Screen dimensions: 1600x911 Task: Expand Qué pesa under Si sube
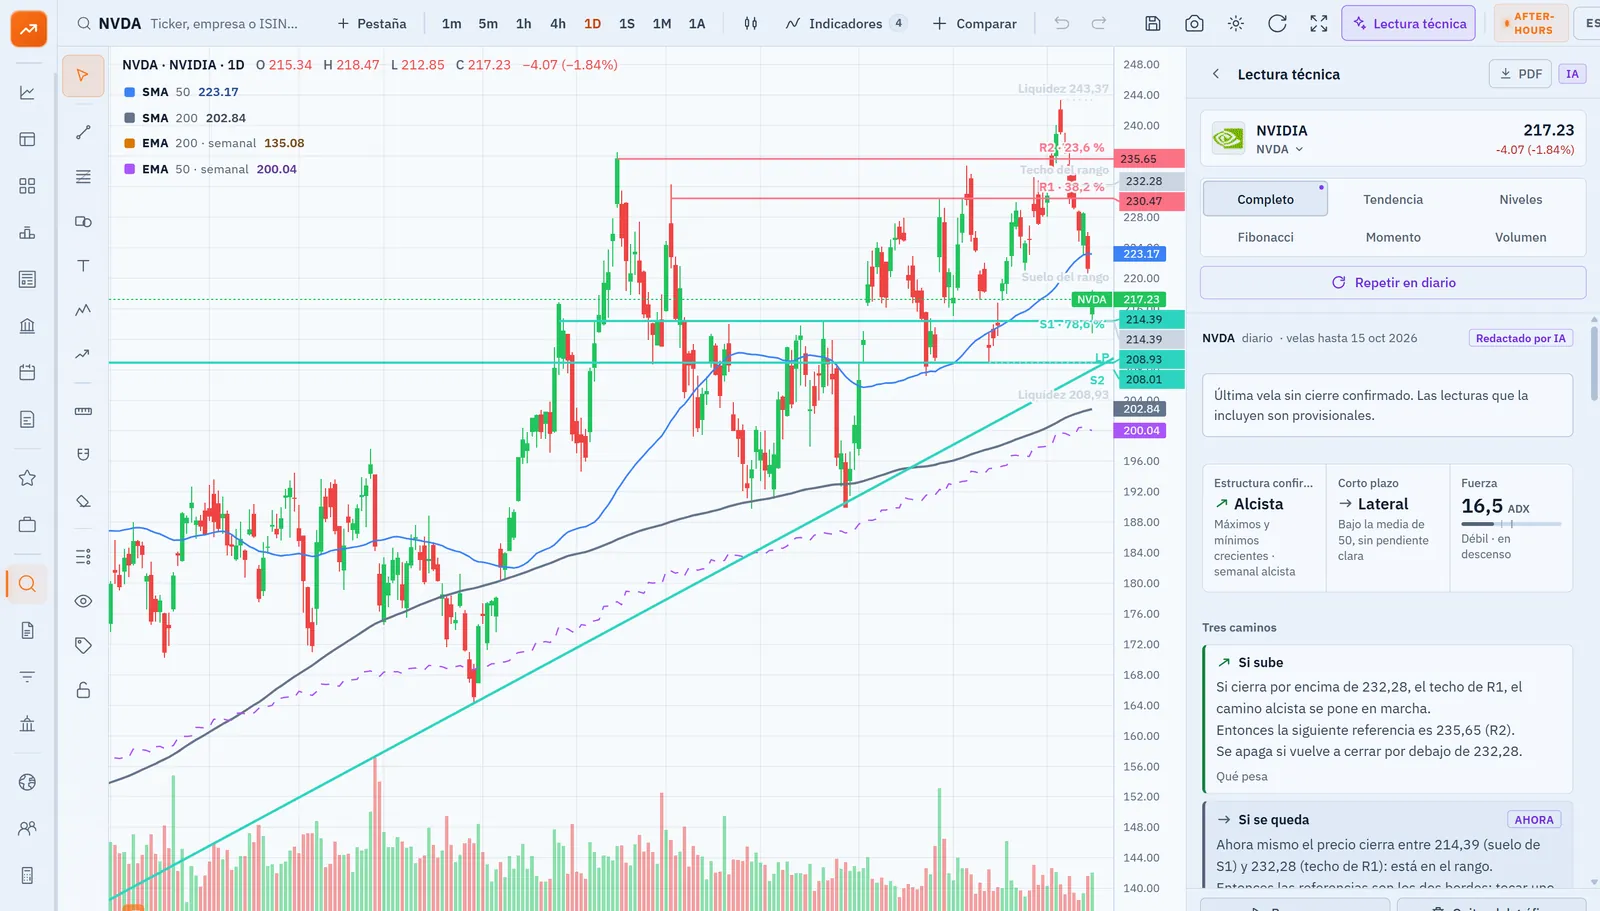(1241, 776)
